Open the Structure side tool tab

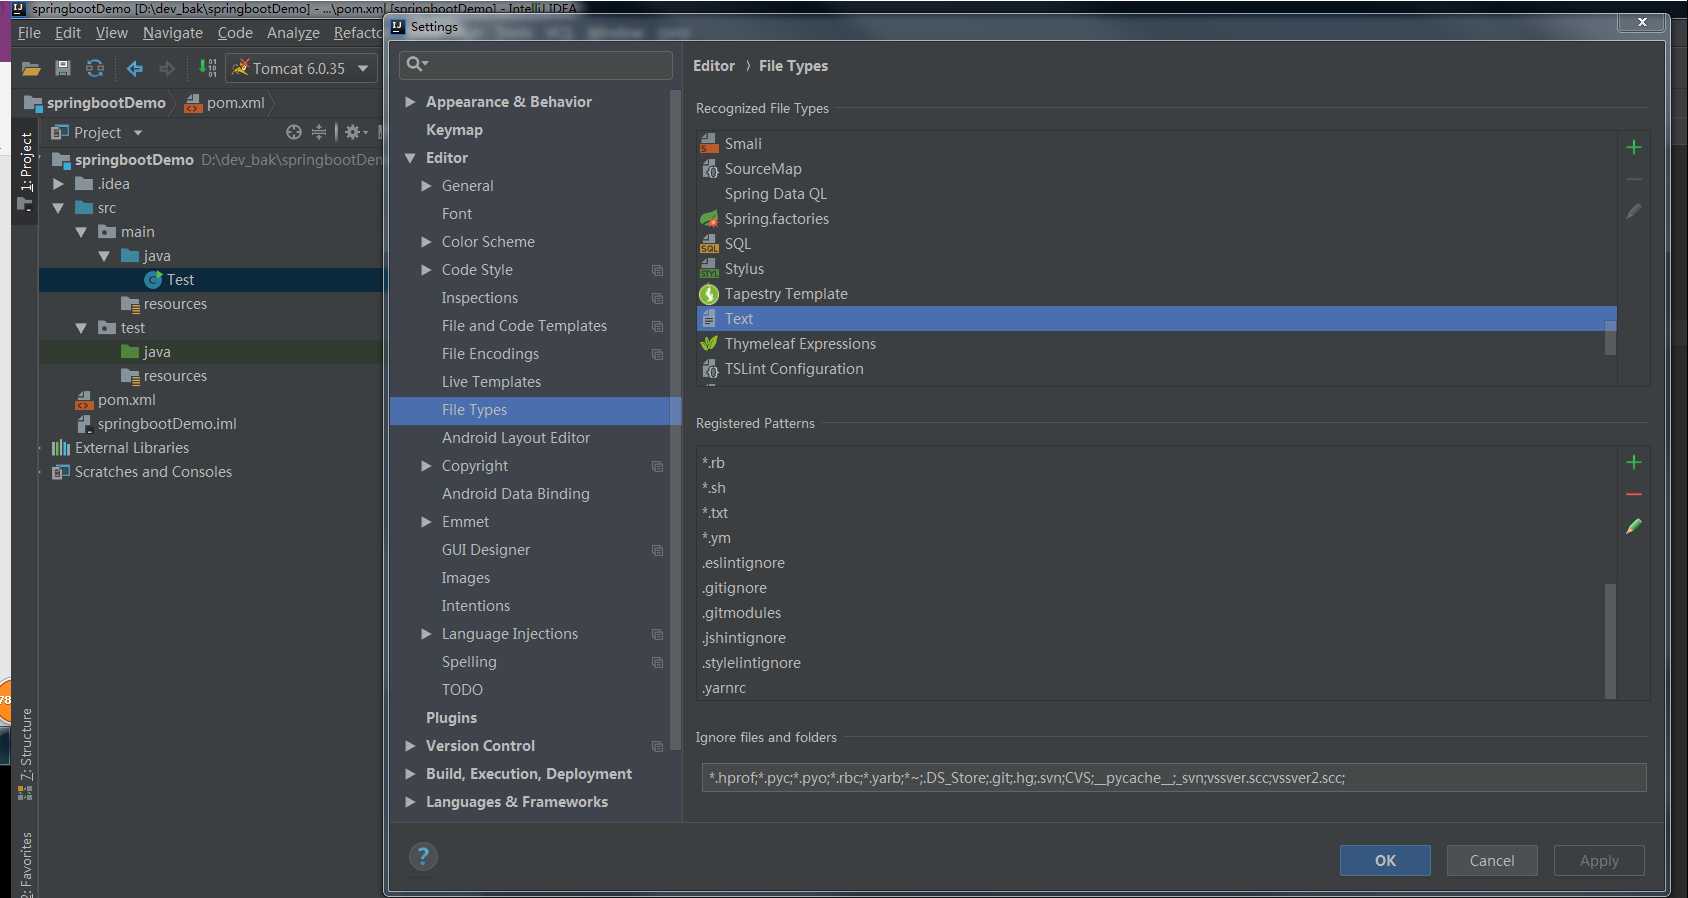tap(25, 753)
